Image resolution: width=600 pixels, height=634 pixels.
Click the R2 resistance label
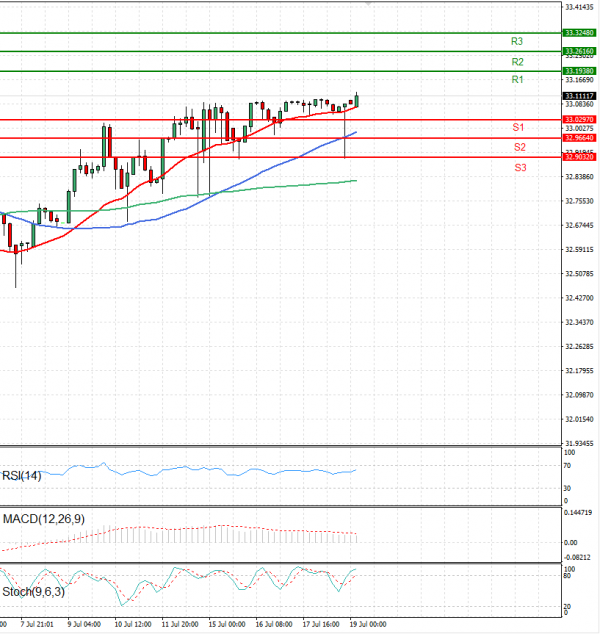(517, 61)
